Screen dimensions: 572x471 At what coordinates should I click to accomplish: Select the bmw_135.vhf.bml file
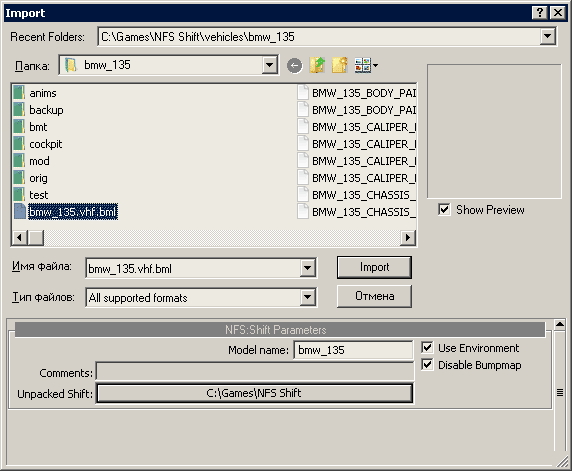coord(66,212)
